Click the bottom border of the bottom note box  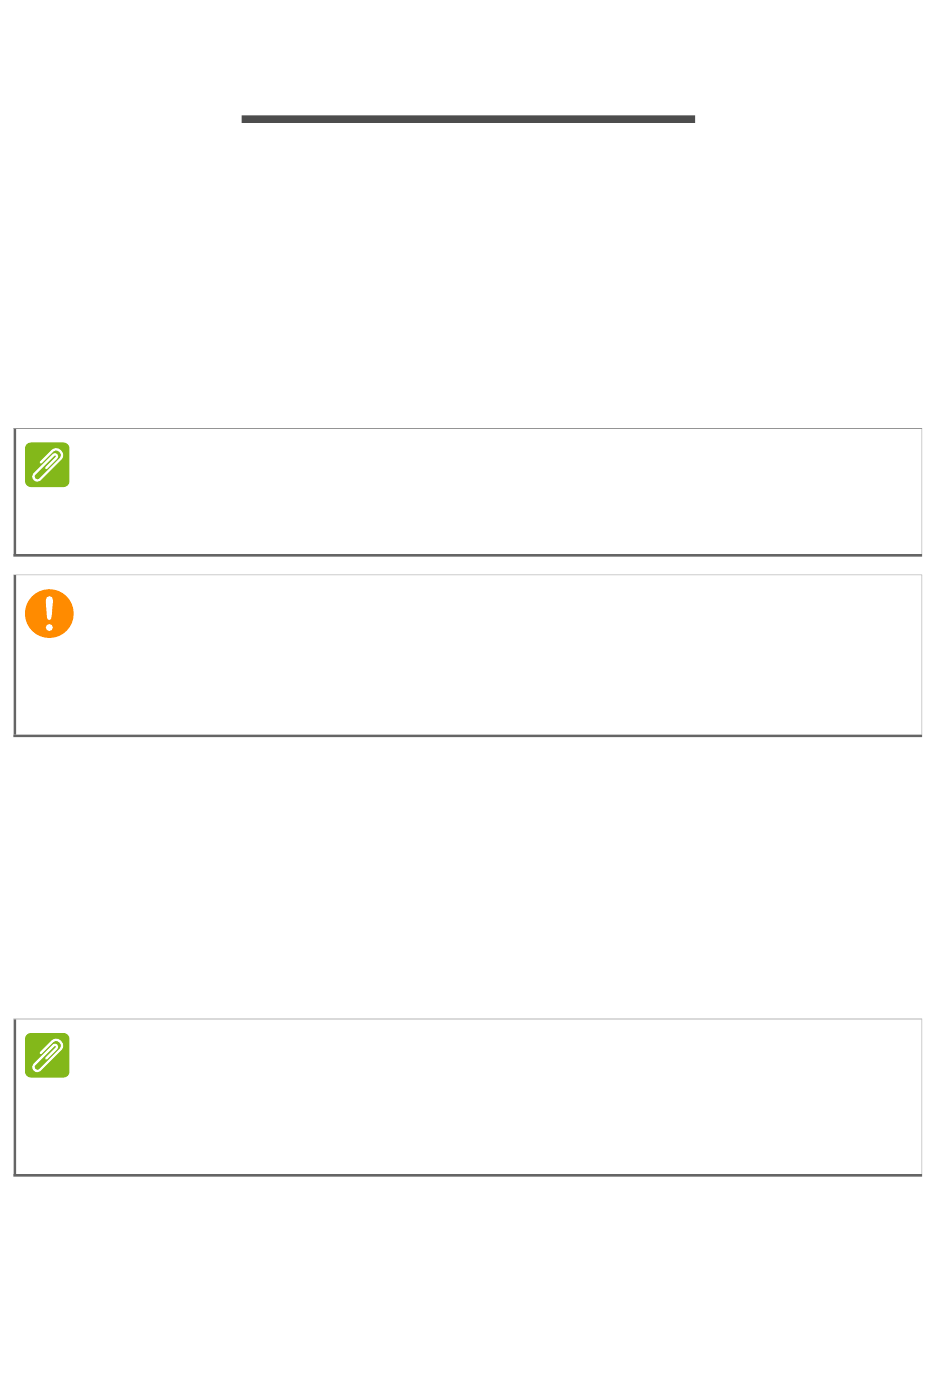pyautogui.click(x=468, y=1175)
